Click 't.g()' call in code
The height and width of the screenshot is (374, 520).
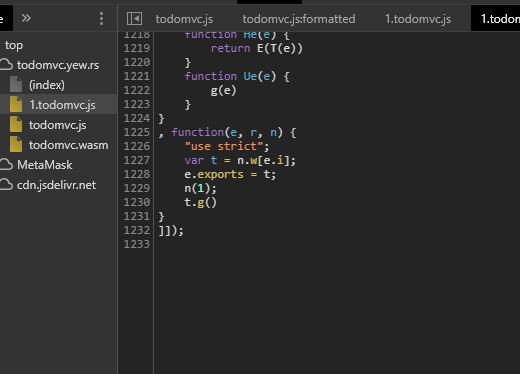click(201, 202)
